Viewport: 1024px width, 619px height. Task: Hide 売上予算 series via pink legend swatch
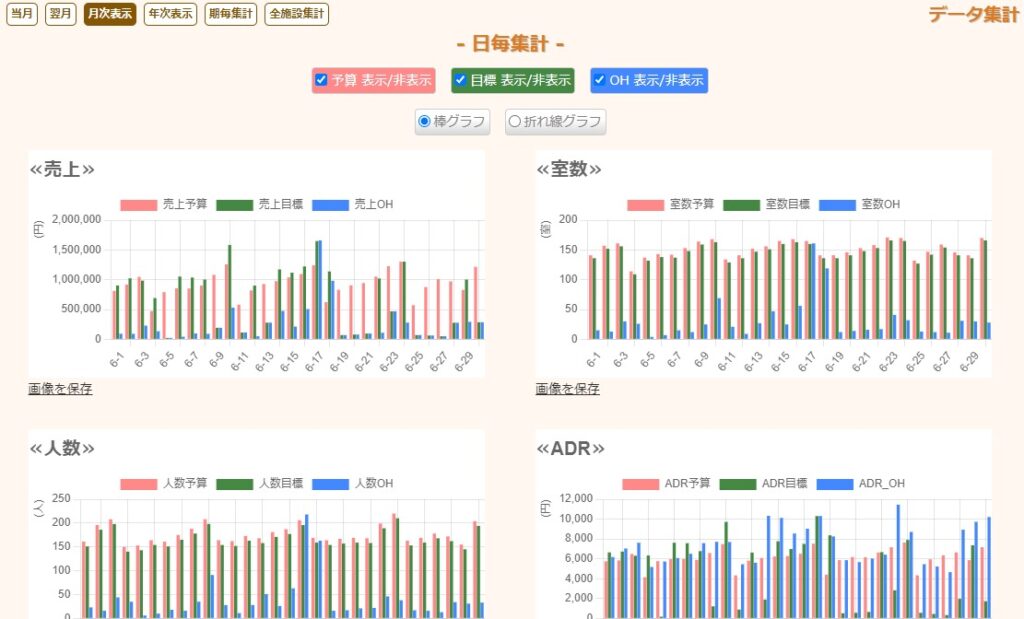pos(139,205)
